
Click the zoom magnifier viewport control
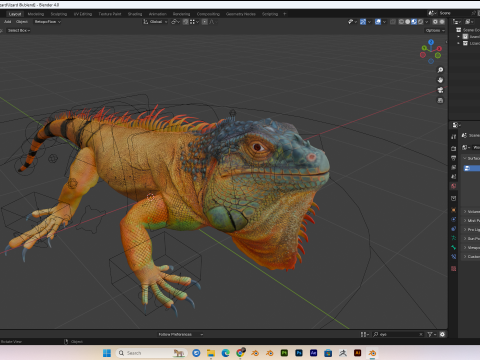point(440,70)
